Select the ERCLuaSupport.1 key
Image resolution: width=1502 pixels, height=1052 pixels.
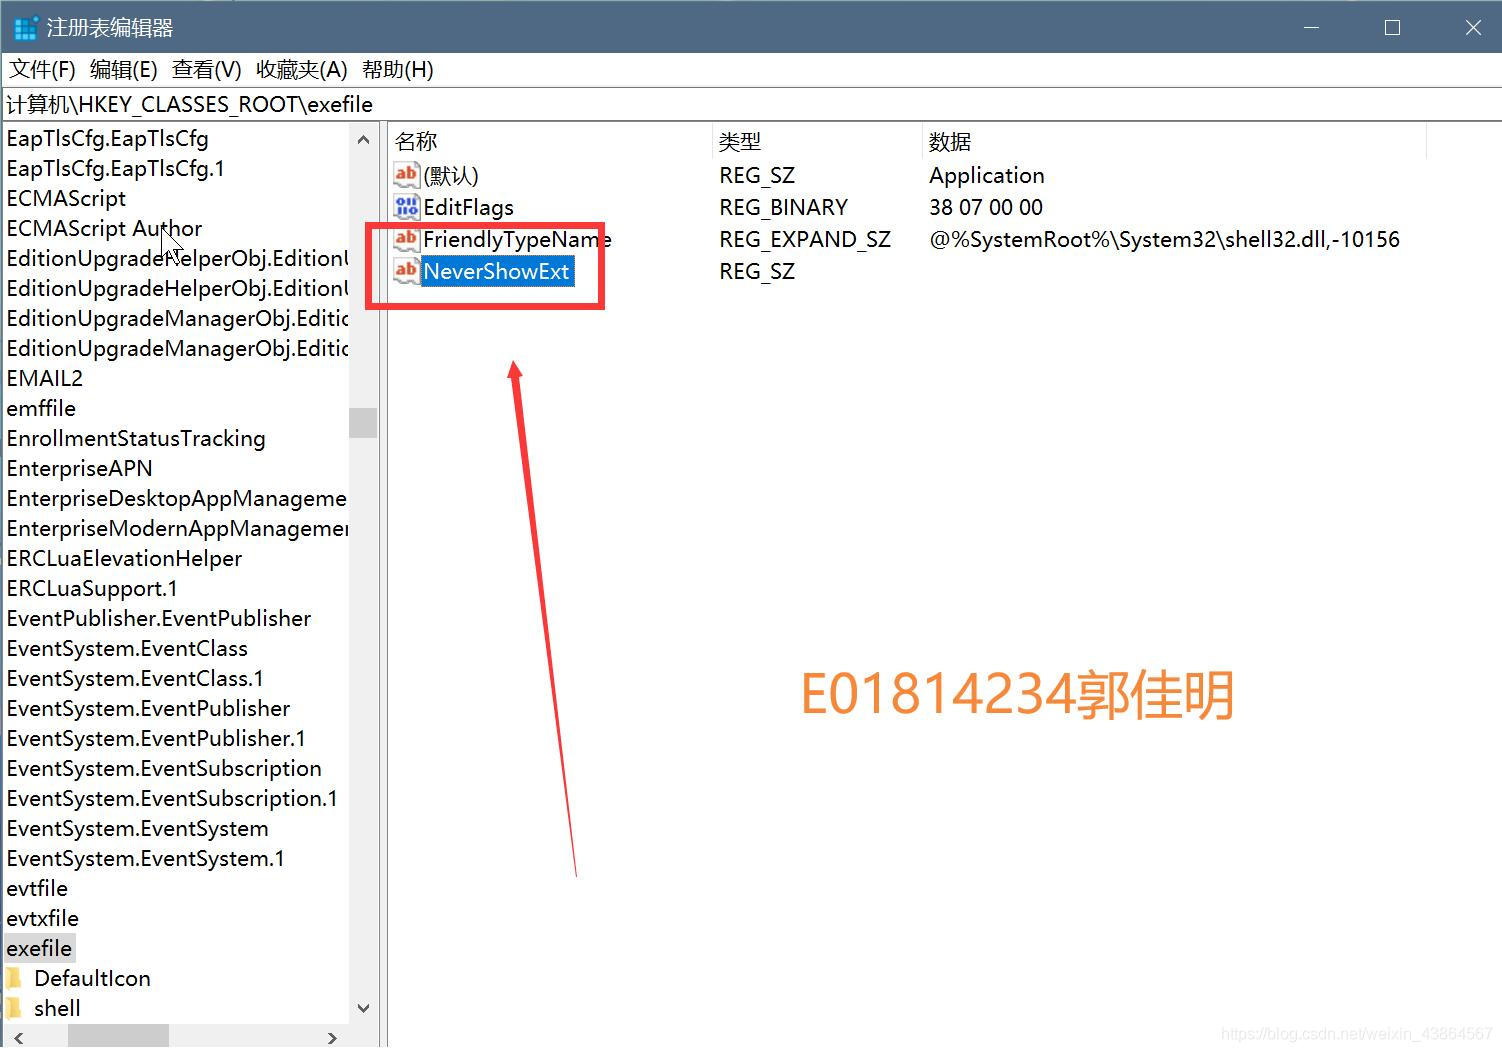(x=92, y=588)
